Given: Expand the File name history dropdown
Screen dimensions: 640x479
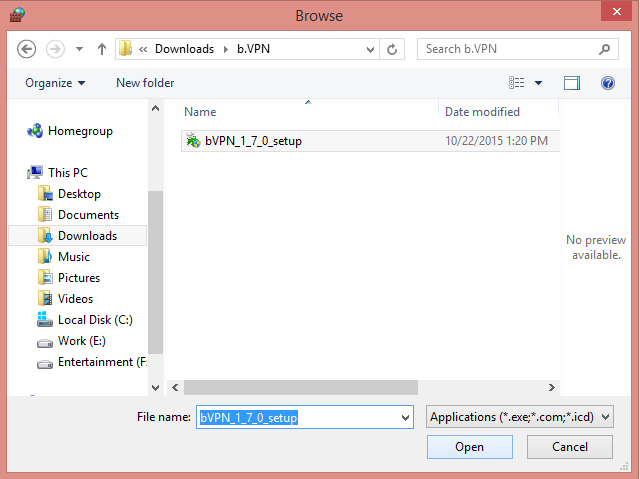Looking at the screenshot, I should 405,417.
